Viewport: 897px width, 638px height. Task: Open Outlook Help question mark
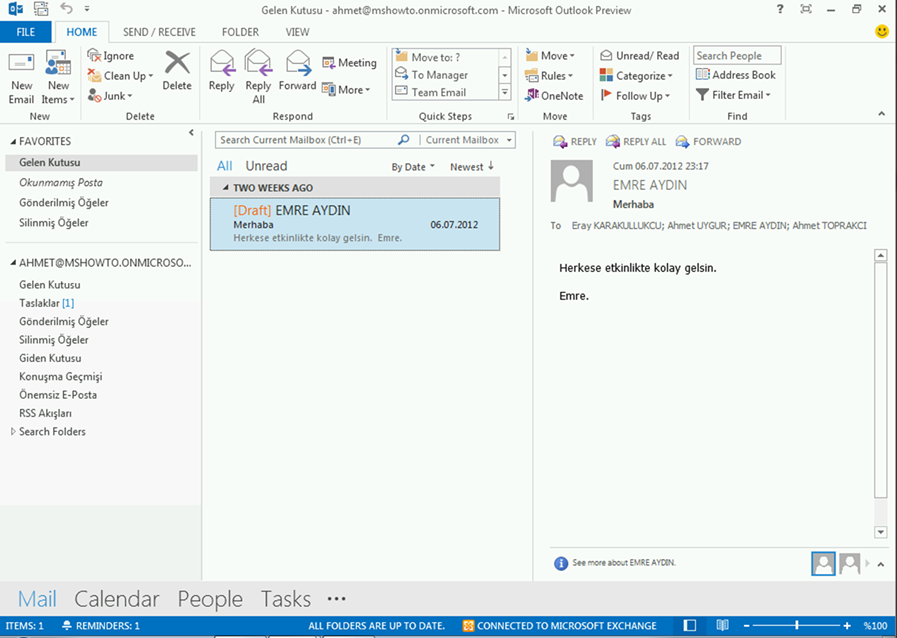(780, 9)
